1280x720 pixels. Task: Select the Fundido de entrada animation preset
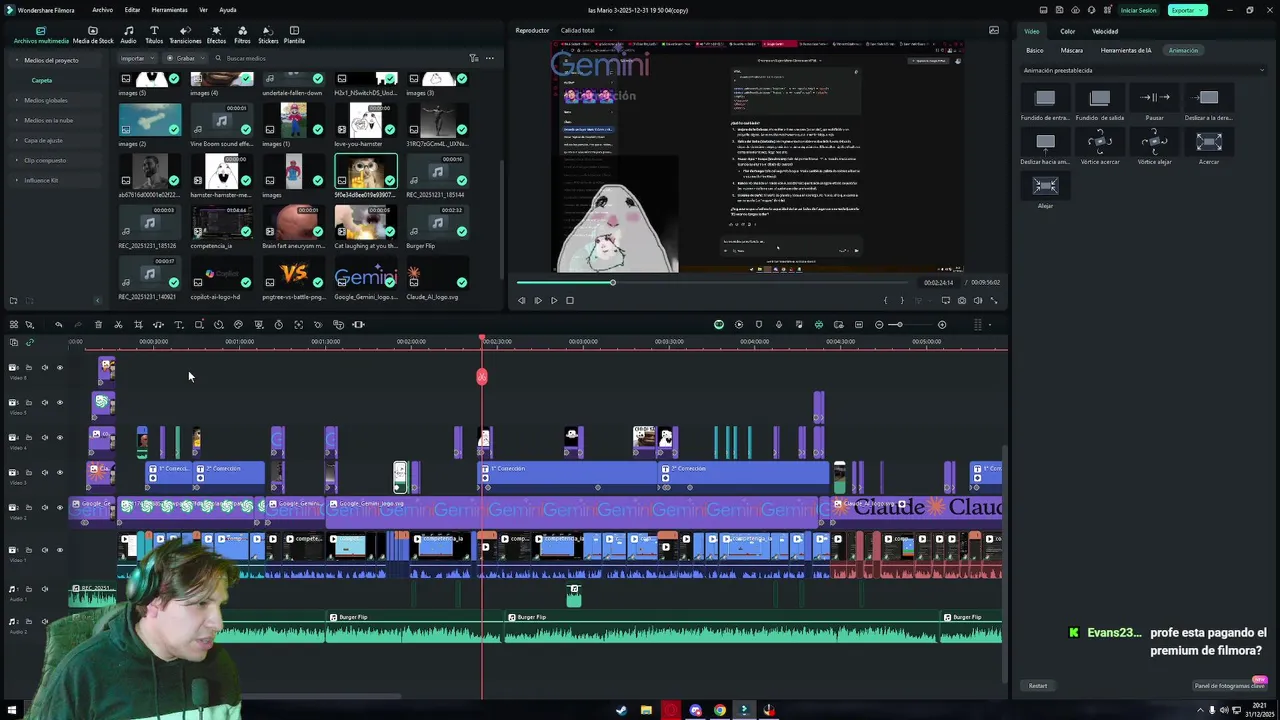pos(1045,104)
